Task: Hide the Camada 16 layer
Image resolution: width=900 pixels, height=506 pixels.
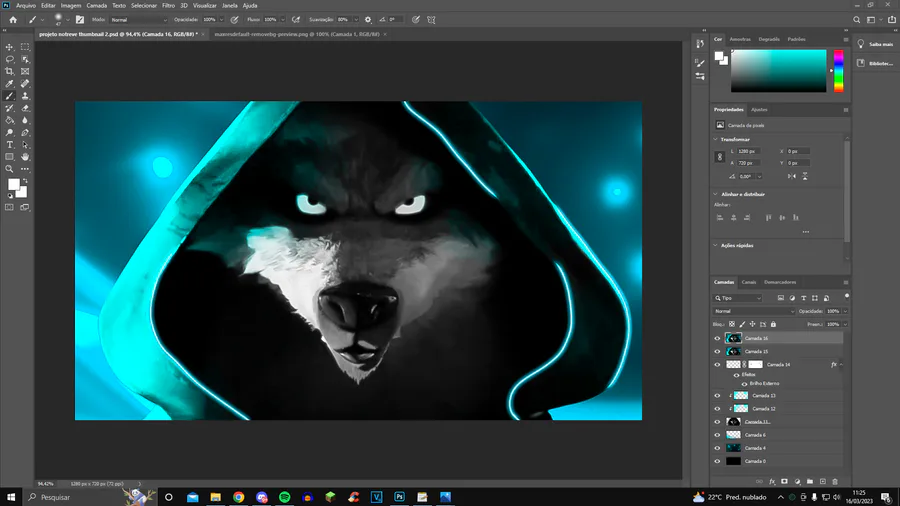Action: [717, 338]
